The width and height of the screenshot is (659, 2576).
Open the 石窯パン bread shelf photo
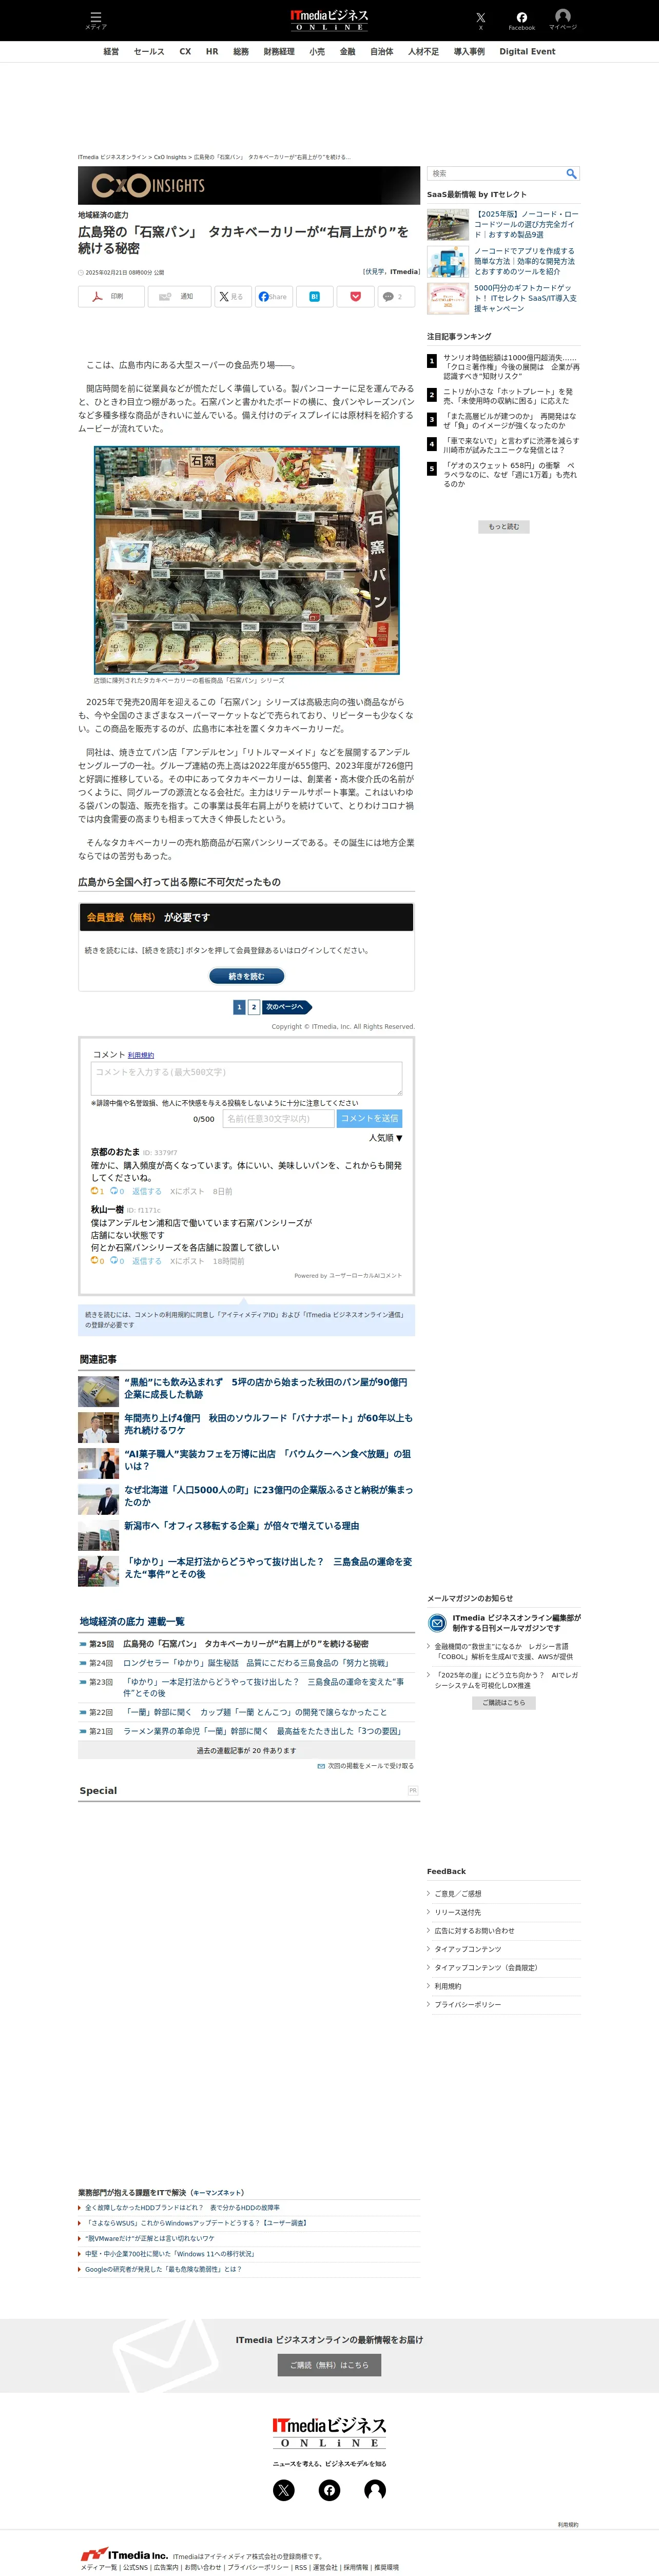(247, 560)
